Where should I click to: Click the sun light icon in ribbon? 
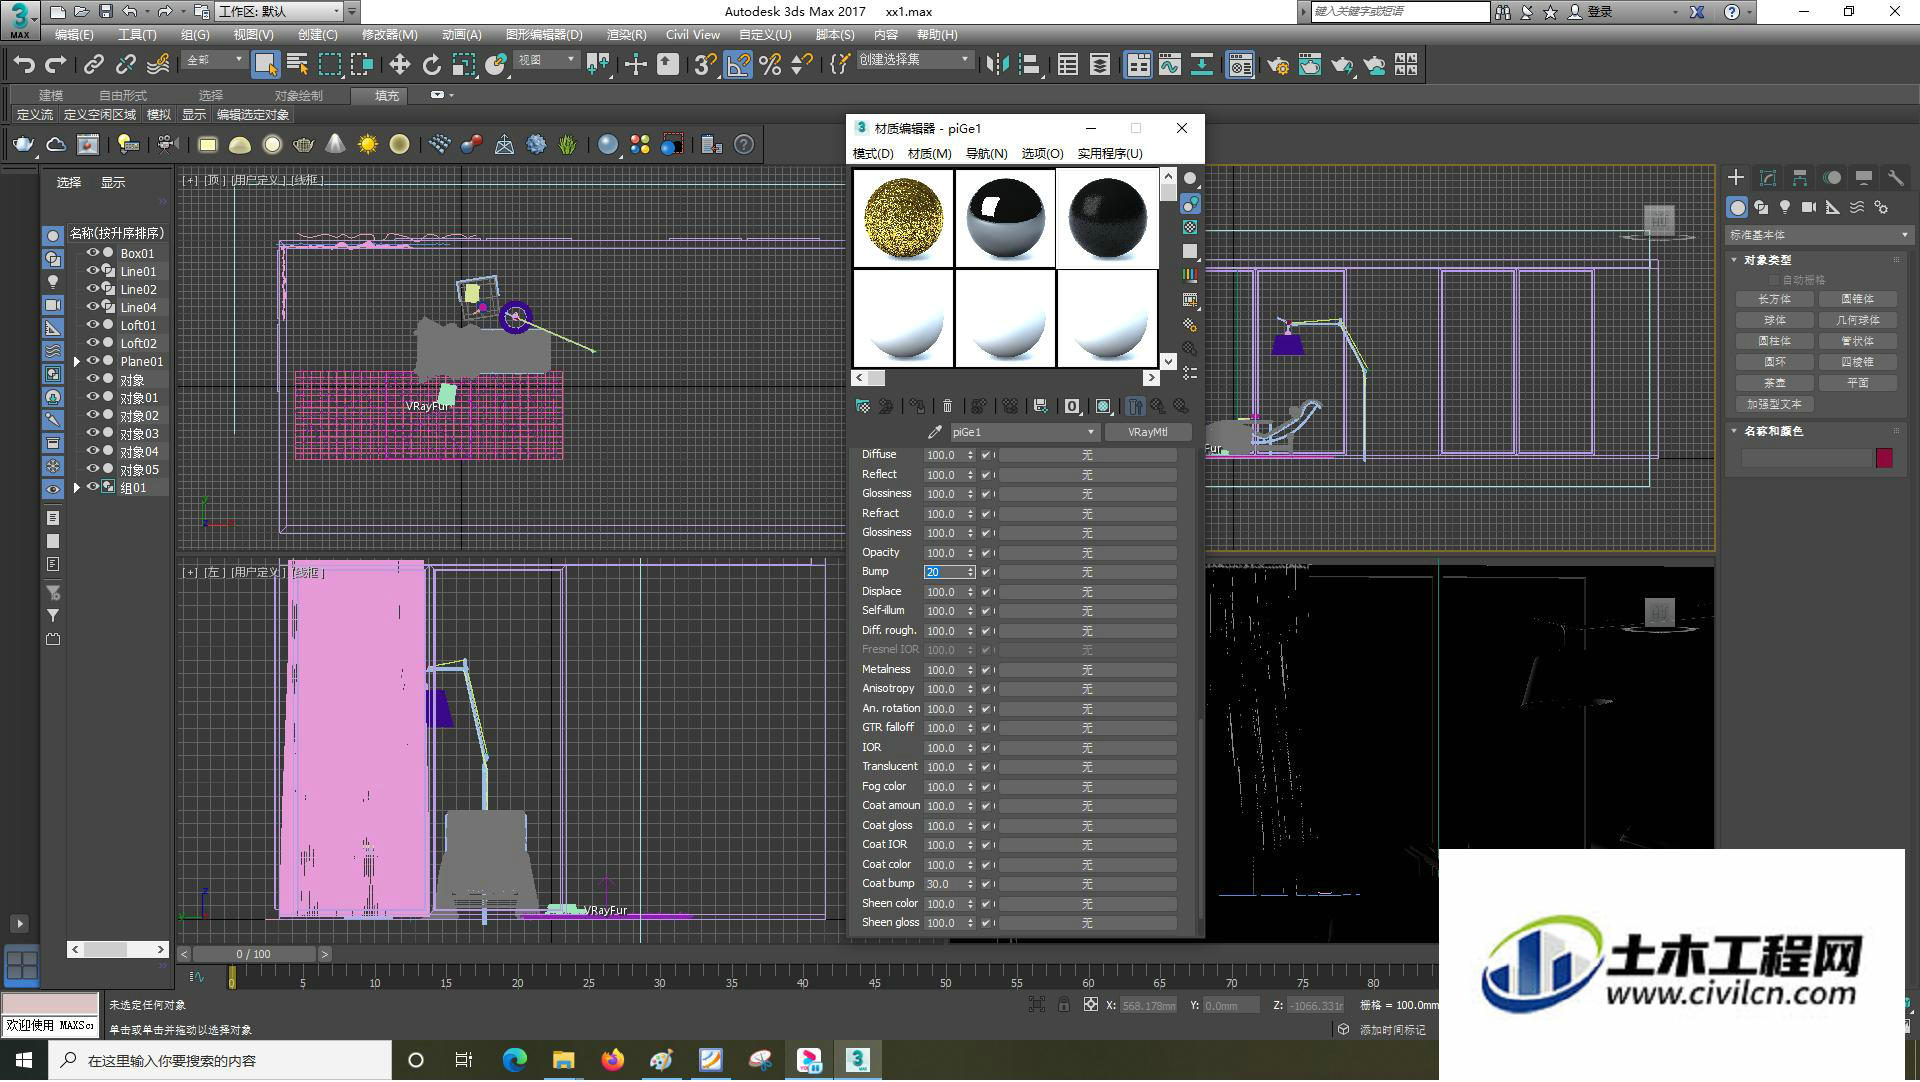[367, 145]
